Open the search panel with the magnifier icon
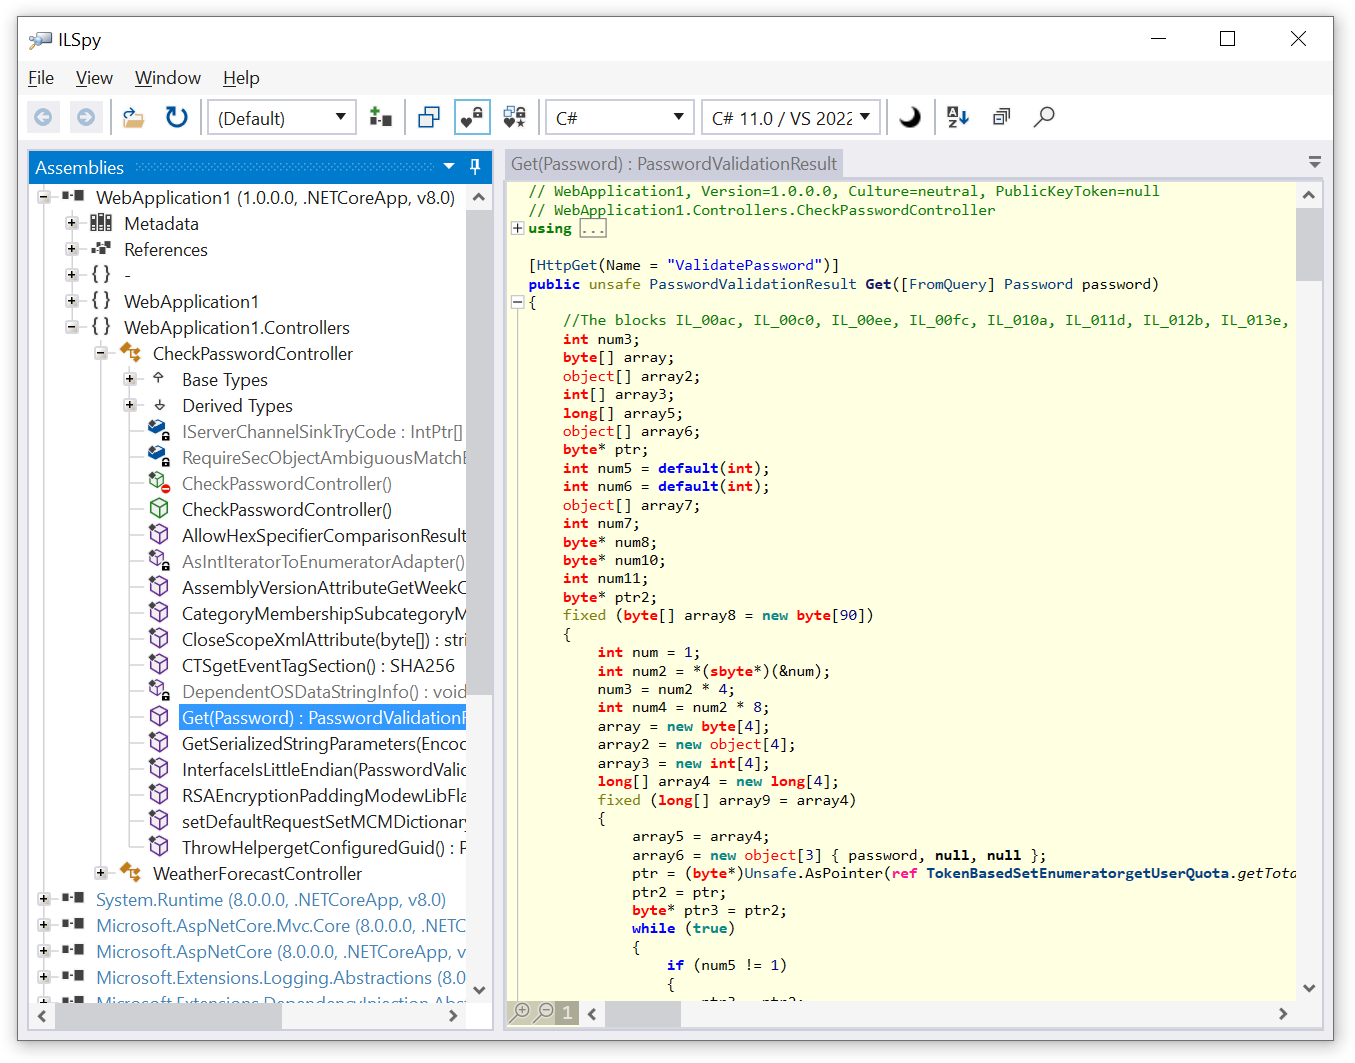The image size is (1355, 1063). point(1044,117)
